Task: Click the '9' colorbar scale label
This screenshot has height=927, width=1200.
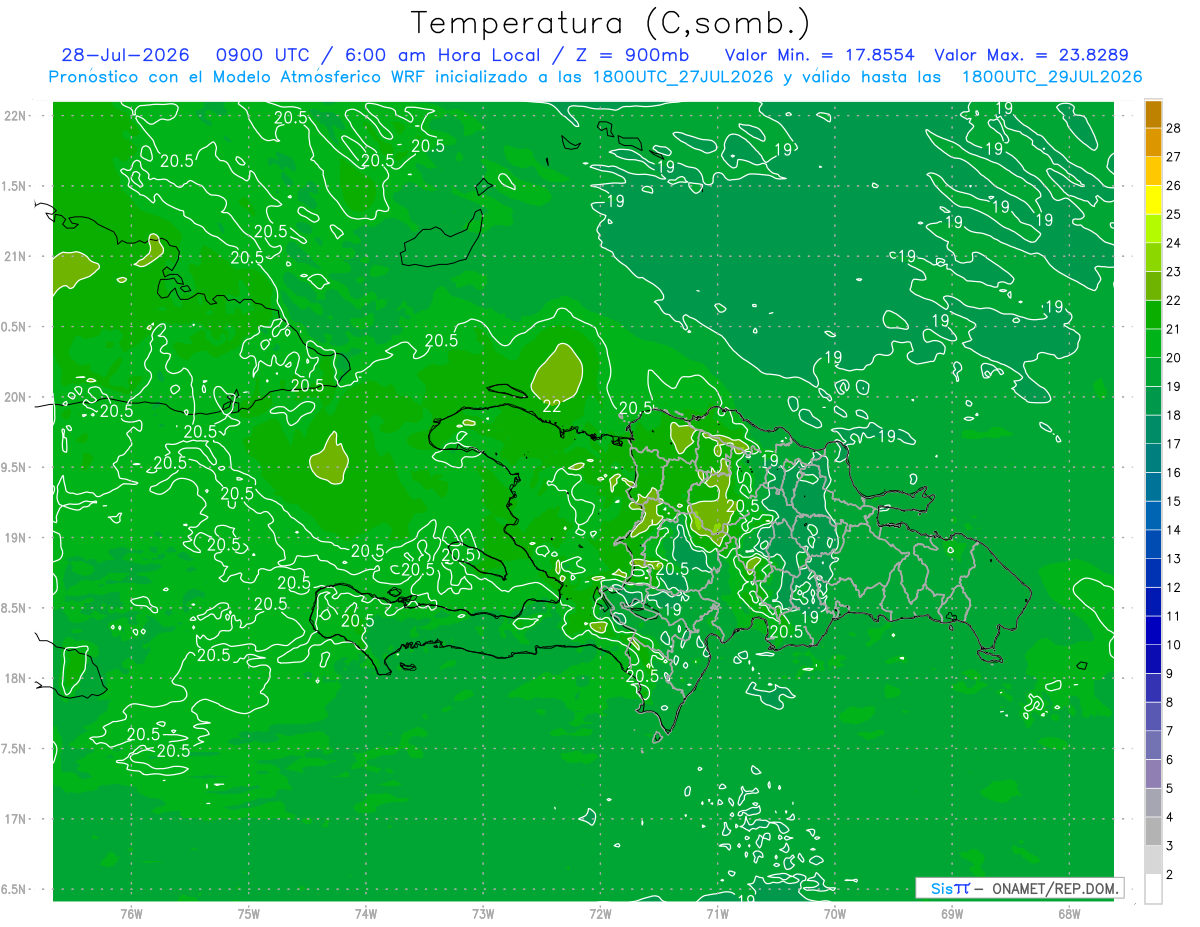Action: pyautogui.click(x=1170, y=674)
